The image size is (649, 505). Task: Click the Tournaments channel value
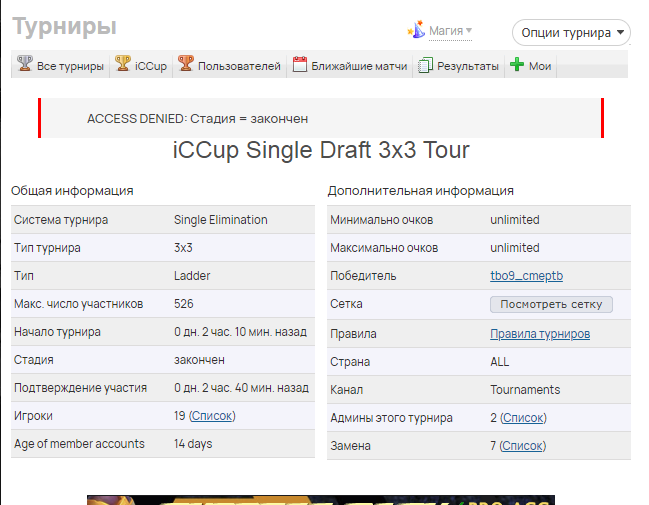[525, 390]
